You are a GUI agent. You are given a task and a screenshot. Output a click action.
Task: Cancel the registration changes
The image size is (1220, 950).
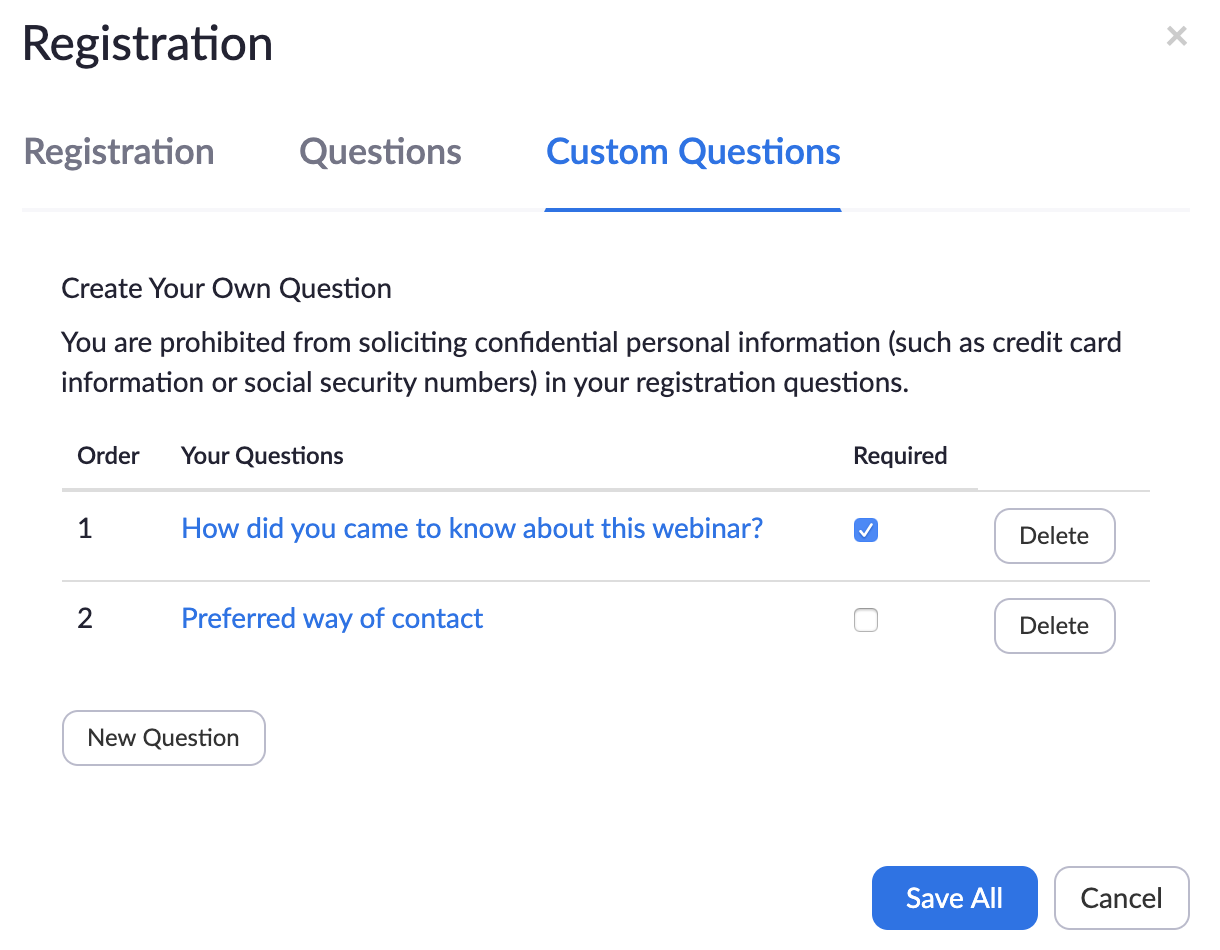[1121, 898]
